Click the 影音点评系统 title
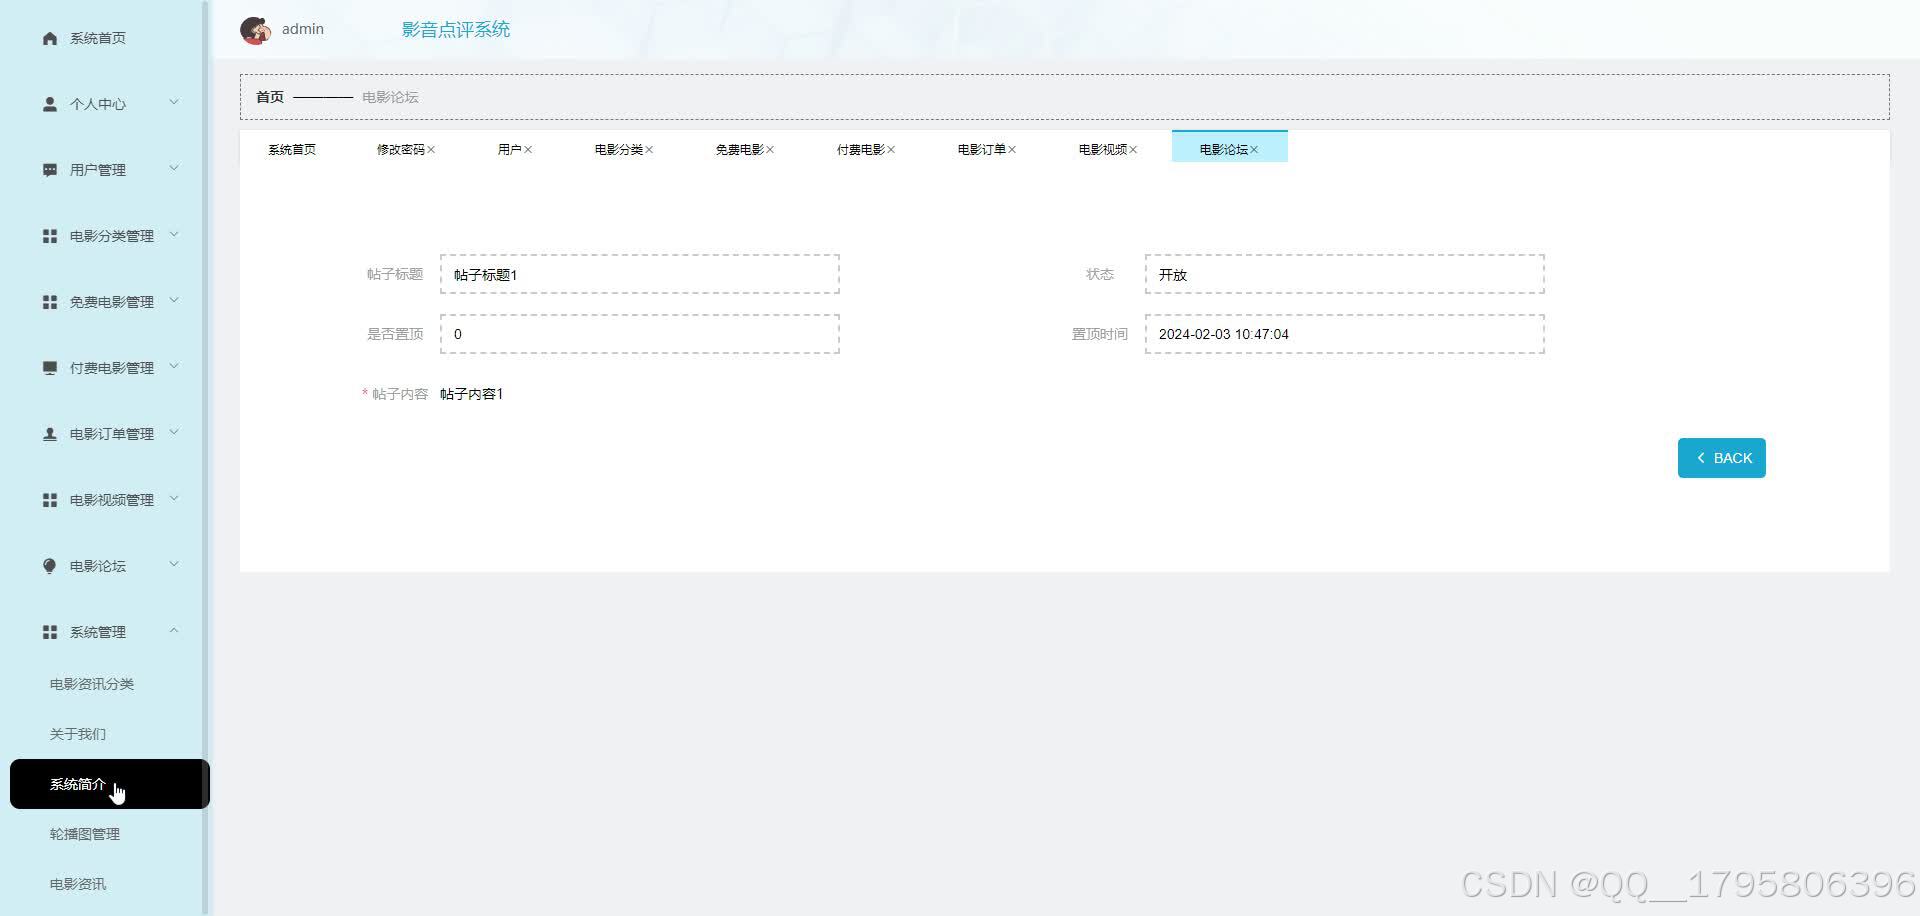The height and width of the screenshot is (916, 1920). pos(456,30)
